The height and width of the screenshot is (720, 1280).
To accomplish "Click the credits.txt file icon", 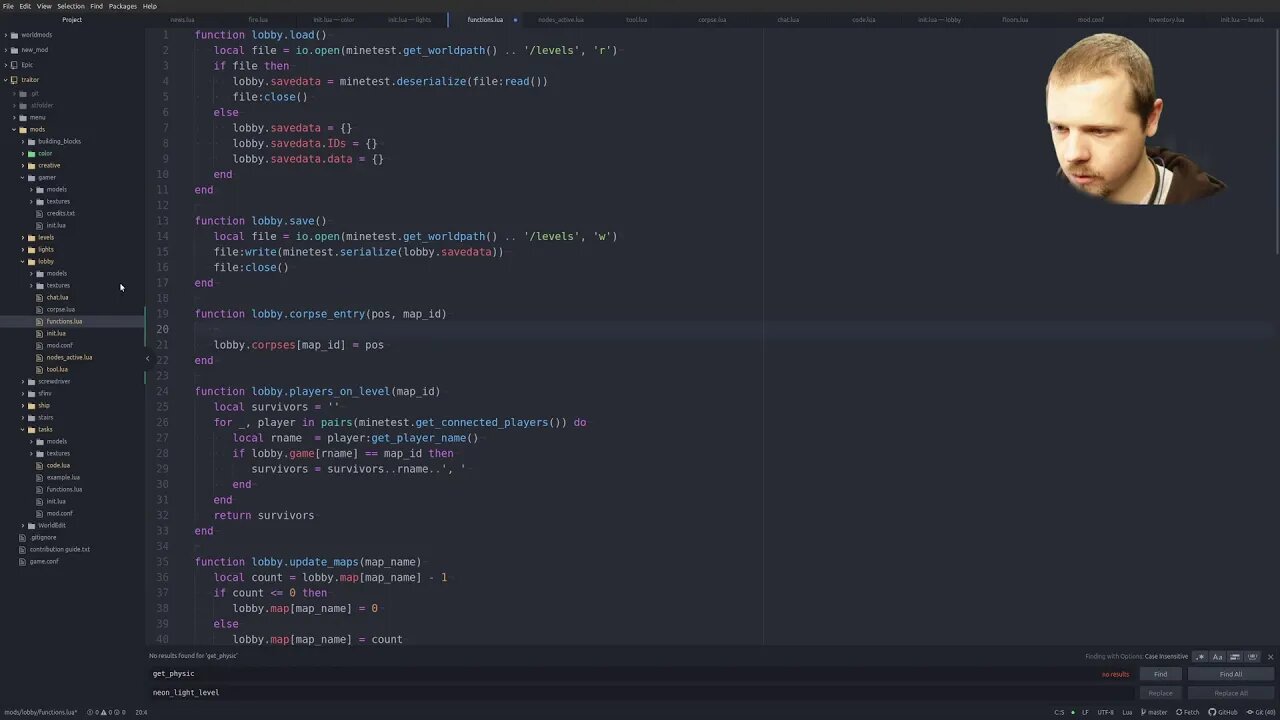I will pos(40,213).
